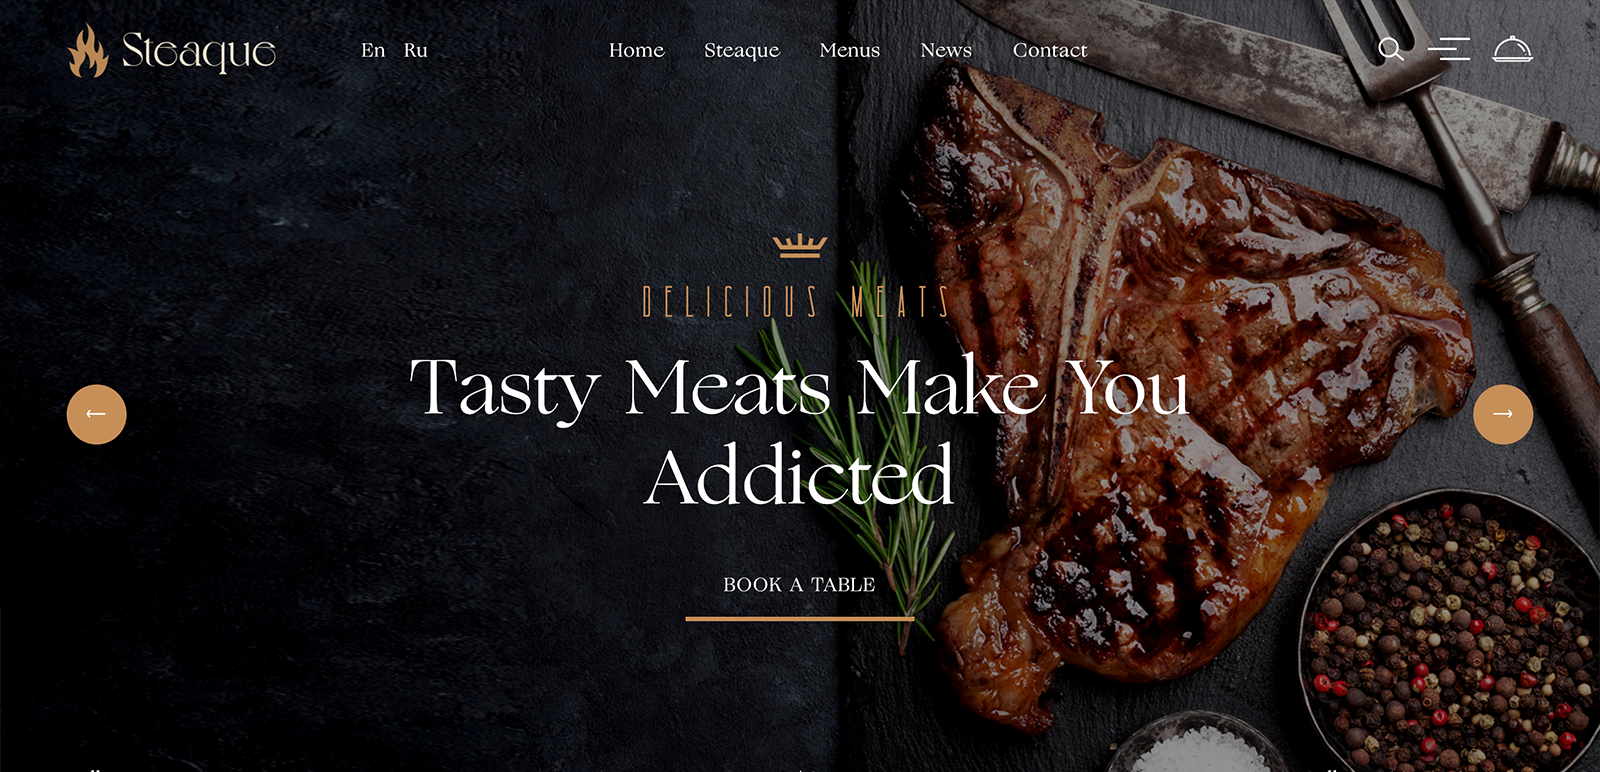Switch site language to En

tap(373, 50)
